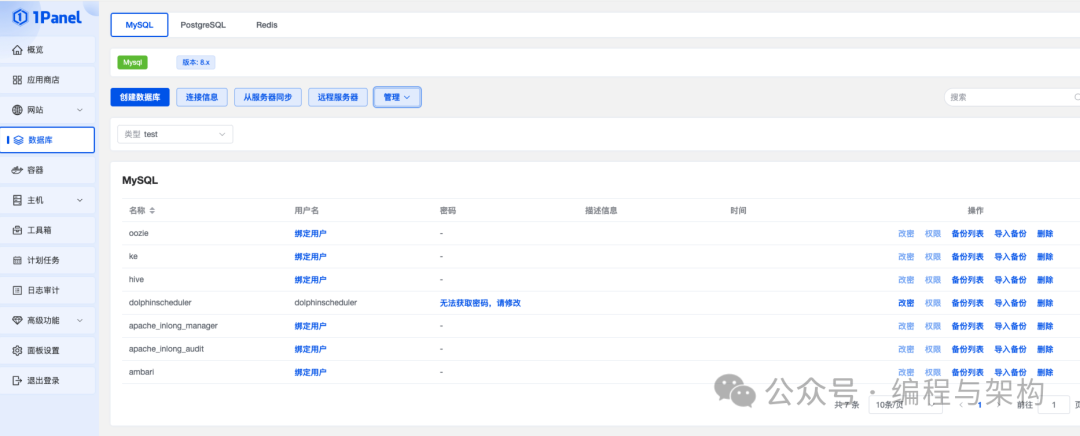This screenshot has height=436, width=1080.
Task: Click the green Mysql status tag
Action: point(132,62)
